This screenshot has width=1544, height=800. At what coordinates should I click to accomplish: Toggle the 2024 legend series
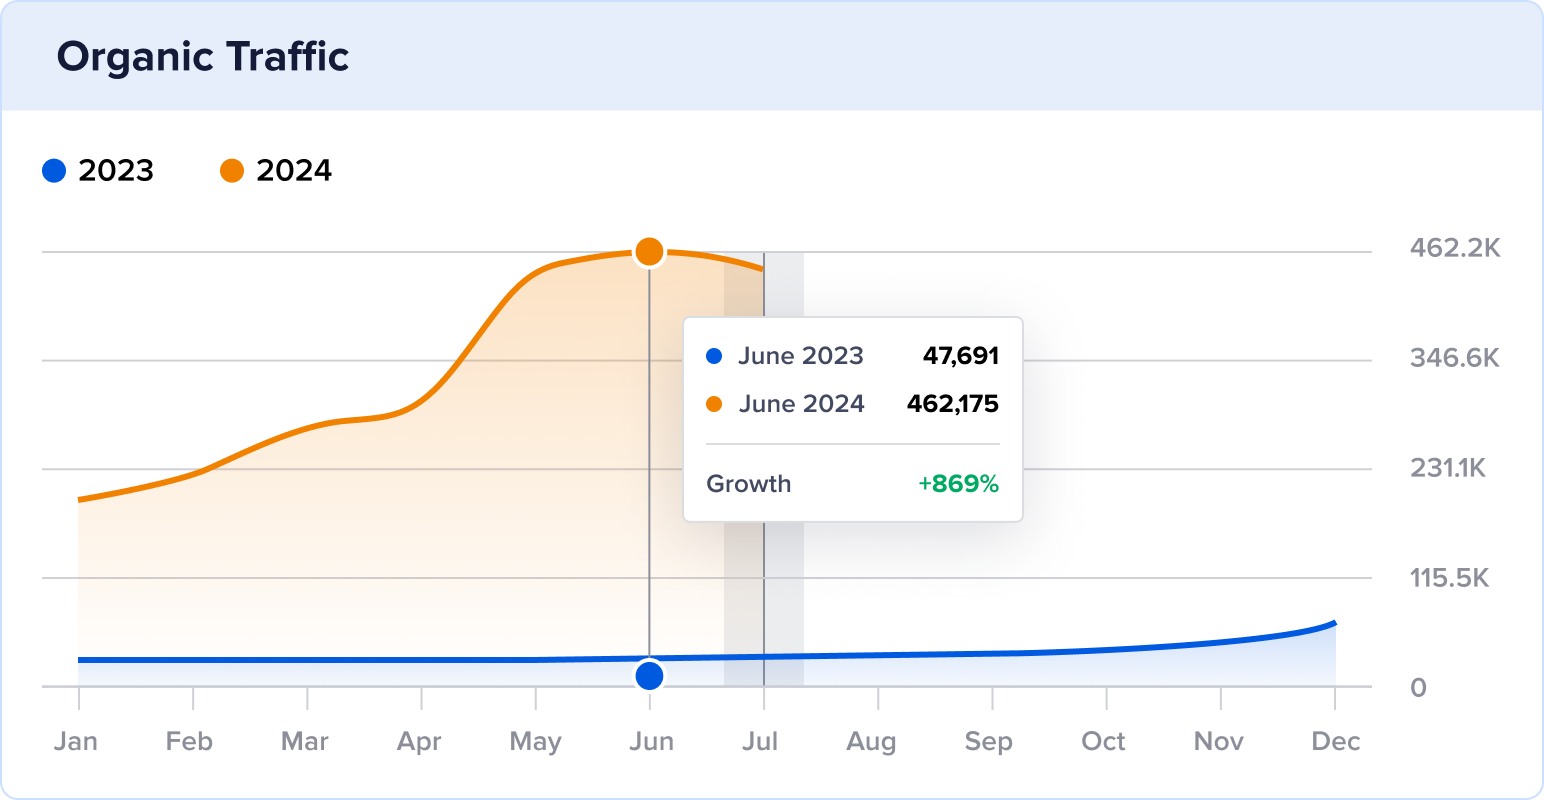point(276,171)
